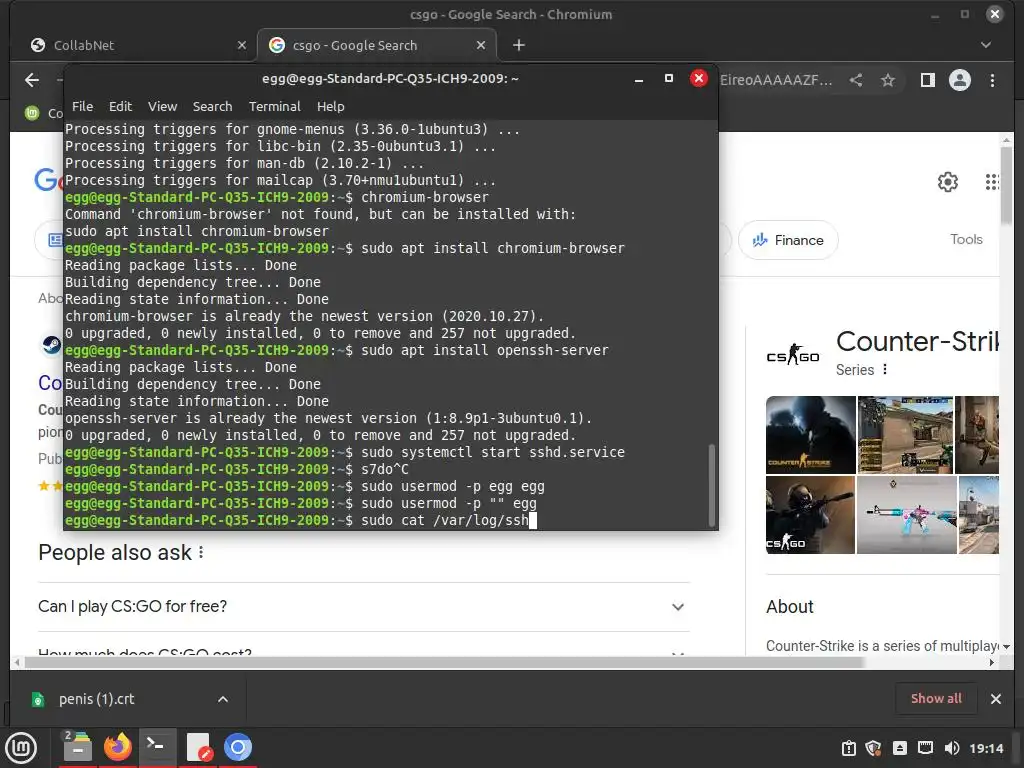Open the tab search dropdown

point(986,45)
